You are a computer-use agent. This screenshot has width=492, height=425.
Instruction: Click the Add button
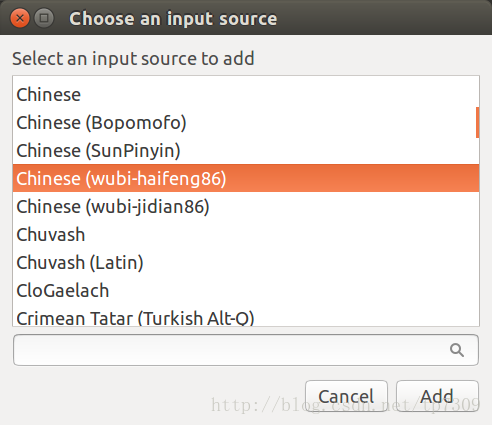(437, 396)
